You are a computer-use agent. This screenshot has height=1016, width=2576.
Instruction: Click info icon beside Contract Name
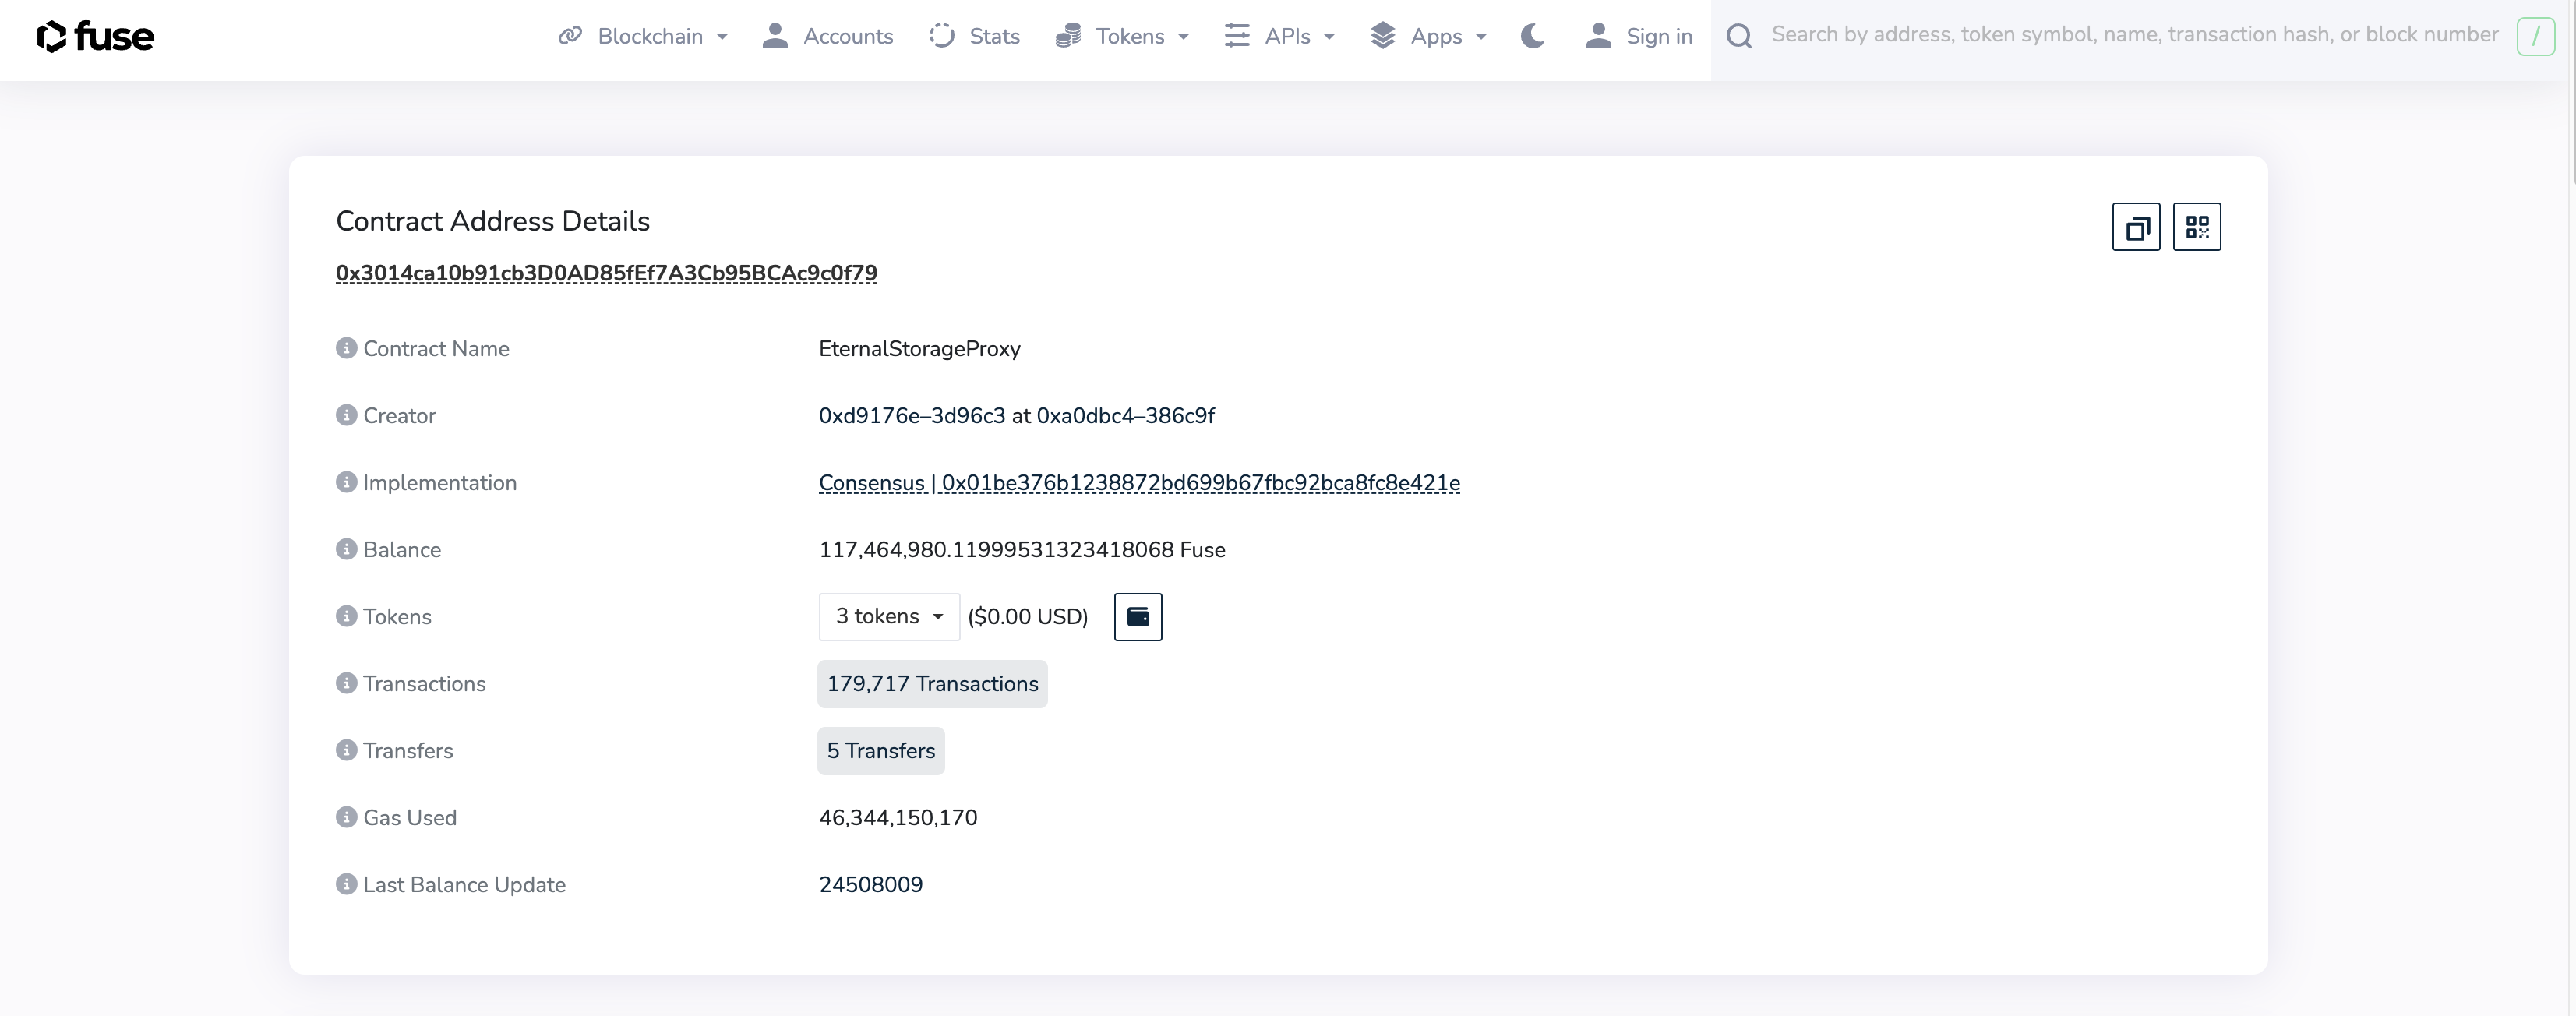click(x=346, y=349)
